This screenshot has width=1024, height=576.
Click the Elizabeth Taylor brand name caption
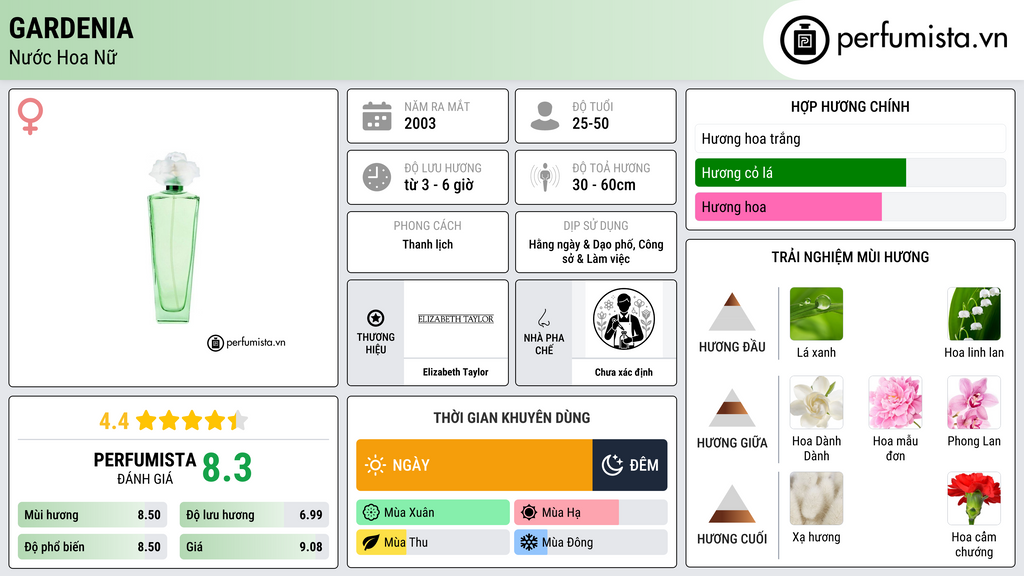pyautogui.click(x=455, y=372)
